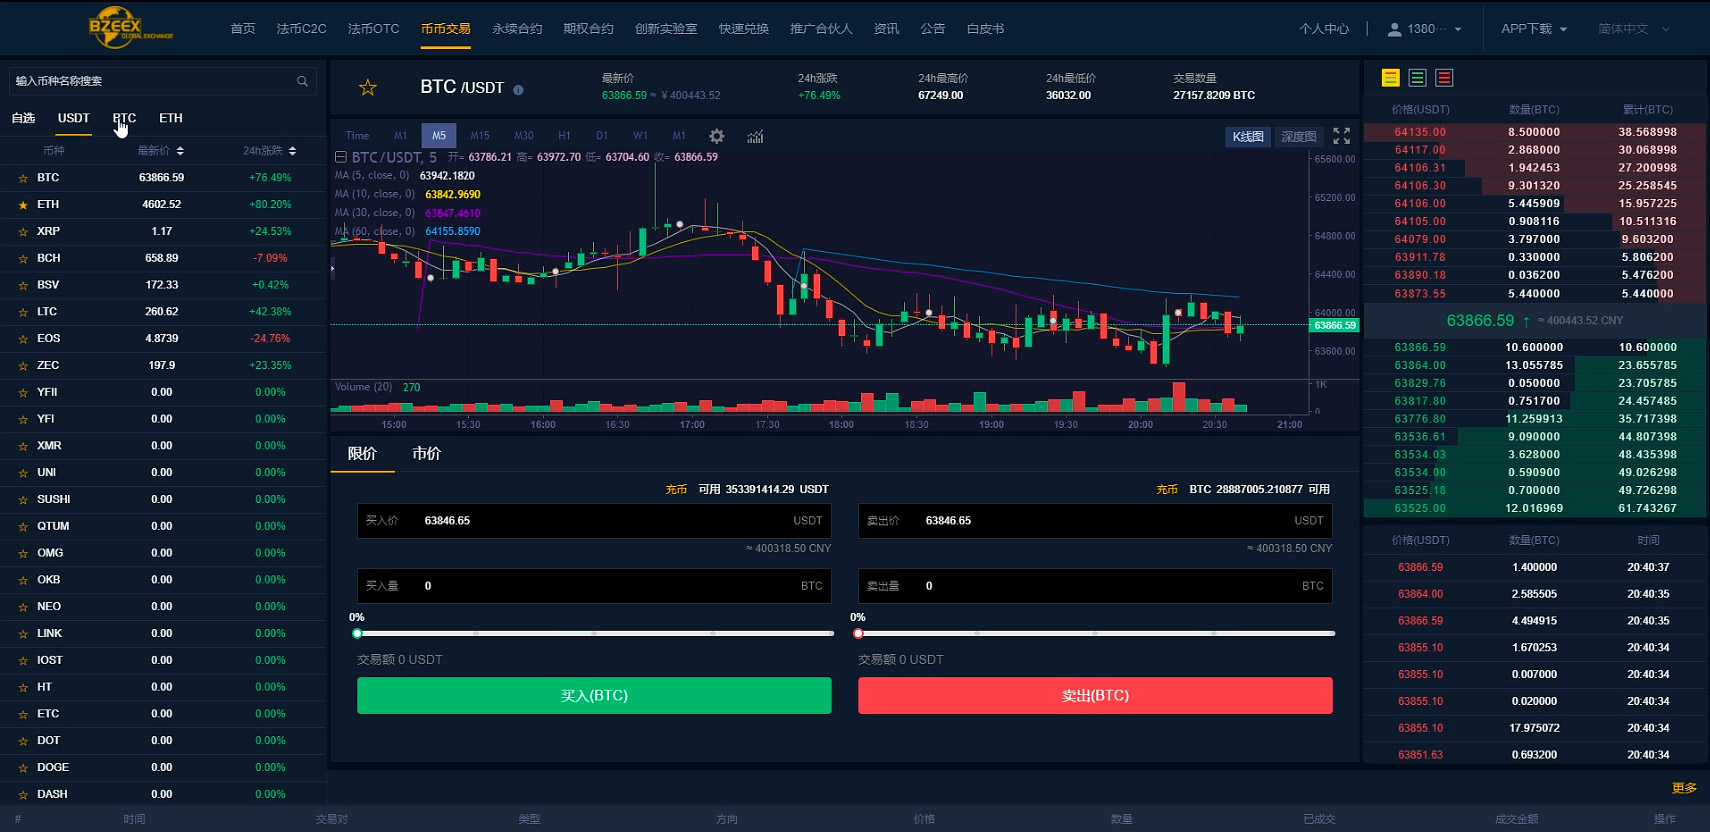Open the chart indicators icon
This screenshot has width=1710, height=832.
[755, 136]
